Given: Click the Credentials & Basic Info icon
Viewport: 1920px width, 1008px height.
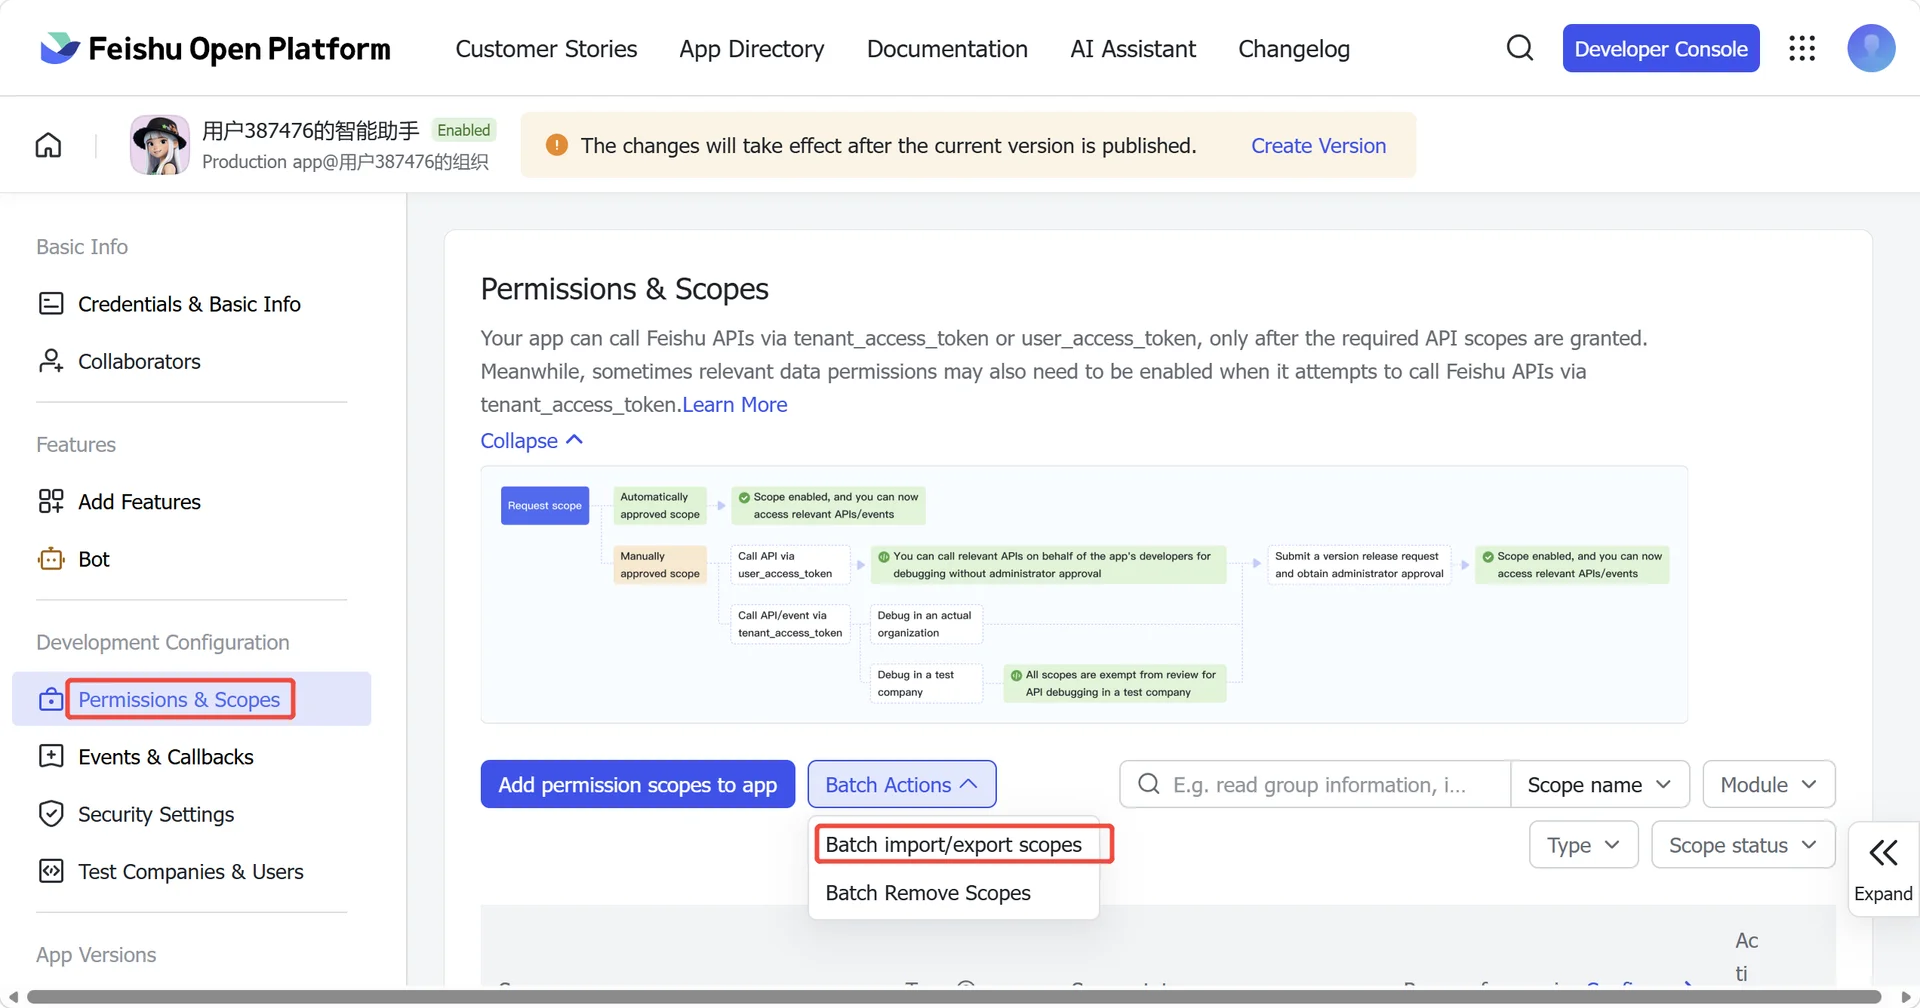Looking at the screenshot, I should [x=51, y=303].
